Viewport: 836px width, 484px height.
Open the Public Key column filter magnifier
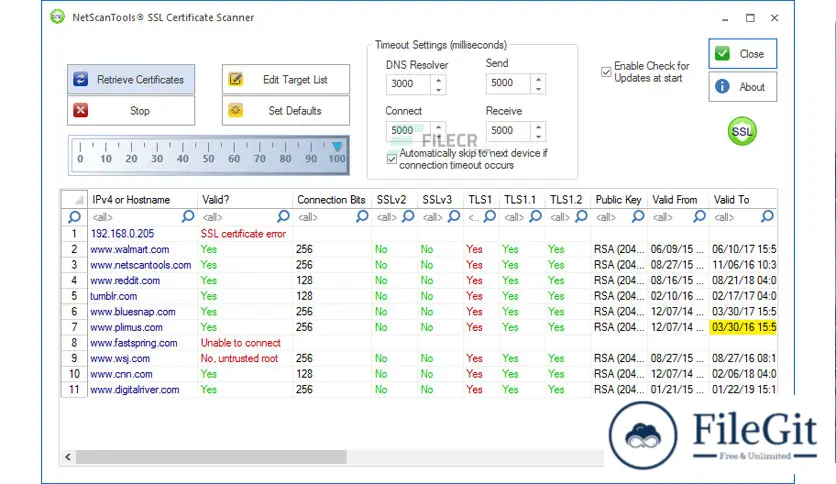pyautogui.click(x=638, y=216)
